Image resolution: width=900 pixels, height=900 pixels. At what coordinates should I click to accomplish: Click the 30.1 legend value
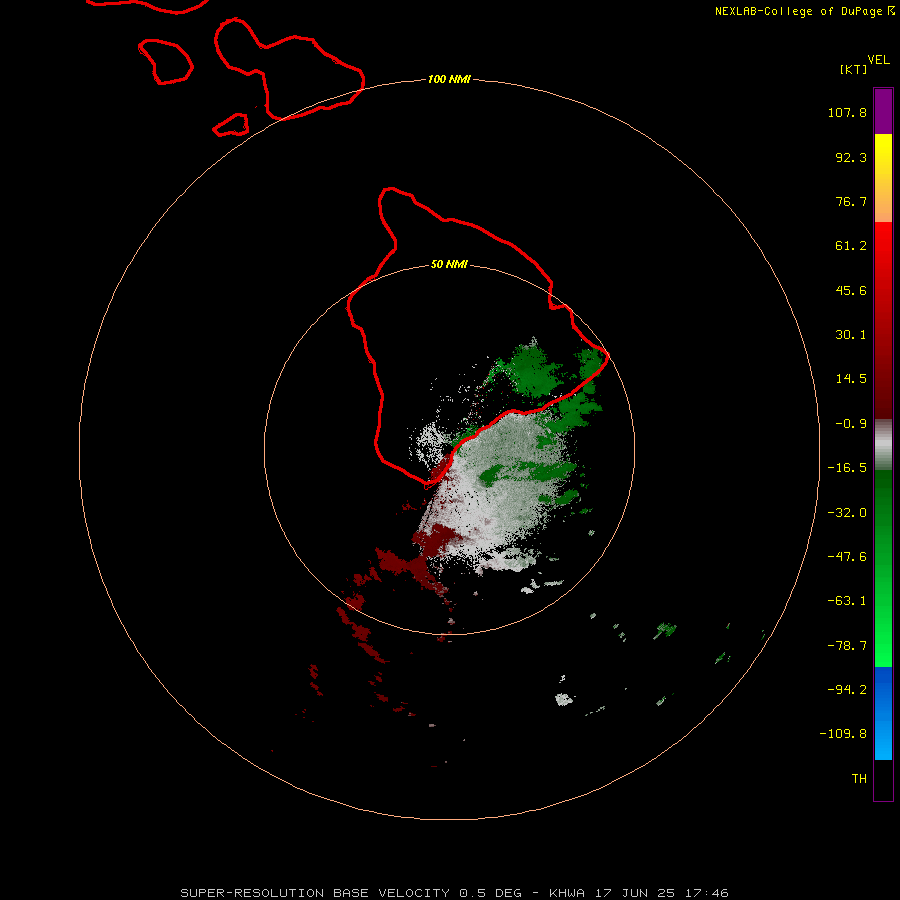coord(851,335)
